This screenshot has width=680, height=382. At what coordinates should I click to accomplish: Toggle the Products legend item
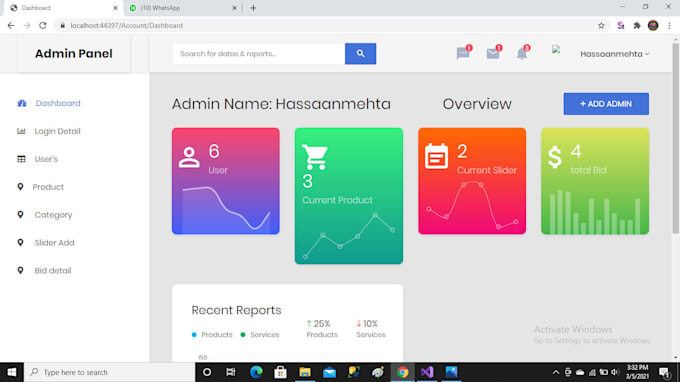pyautogui.click(x=212, y=335)
